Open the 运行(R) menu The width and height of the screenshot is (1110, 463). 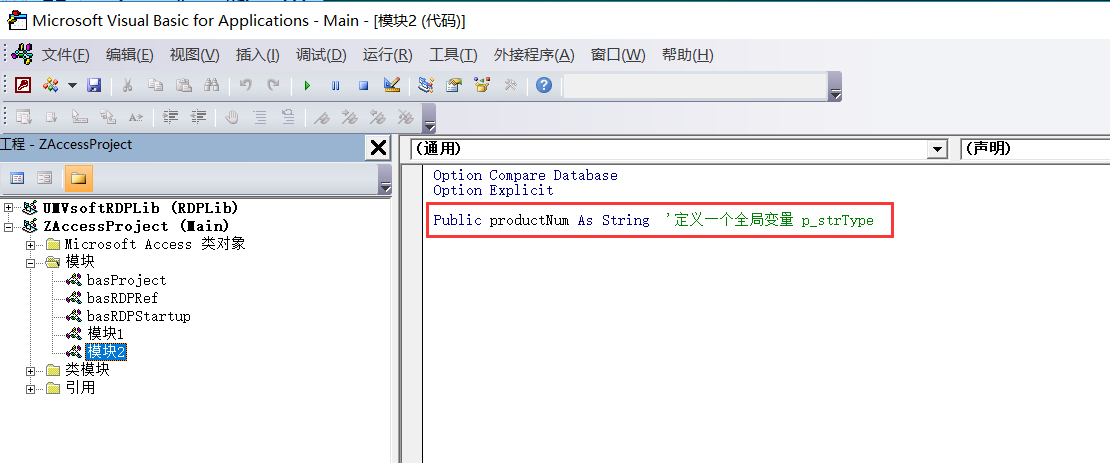[x=387, y=55]
